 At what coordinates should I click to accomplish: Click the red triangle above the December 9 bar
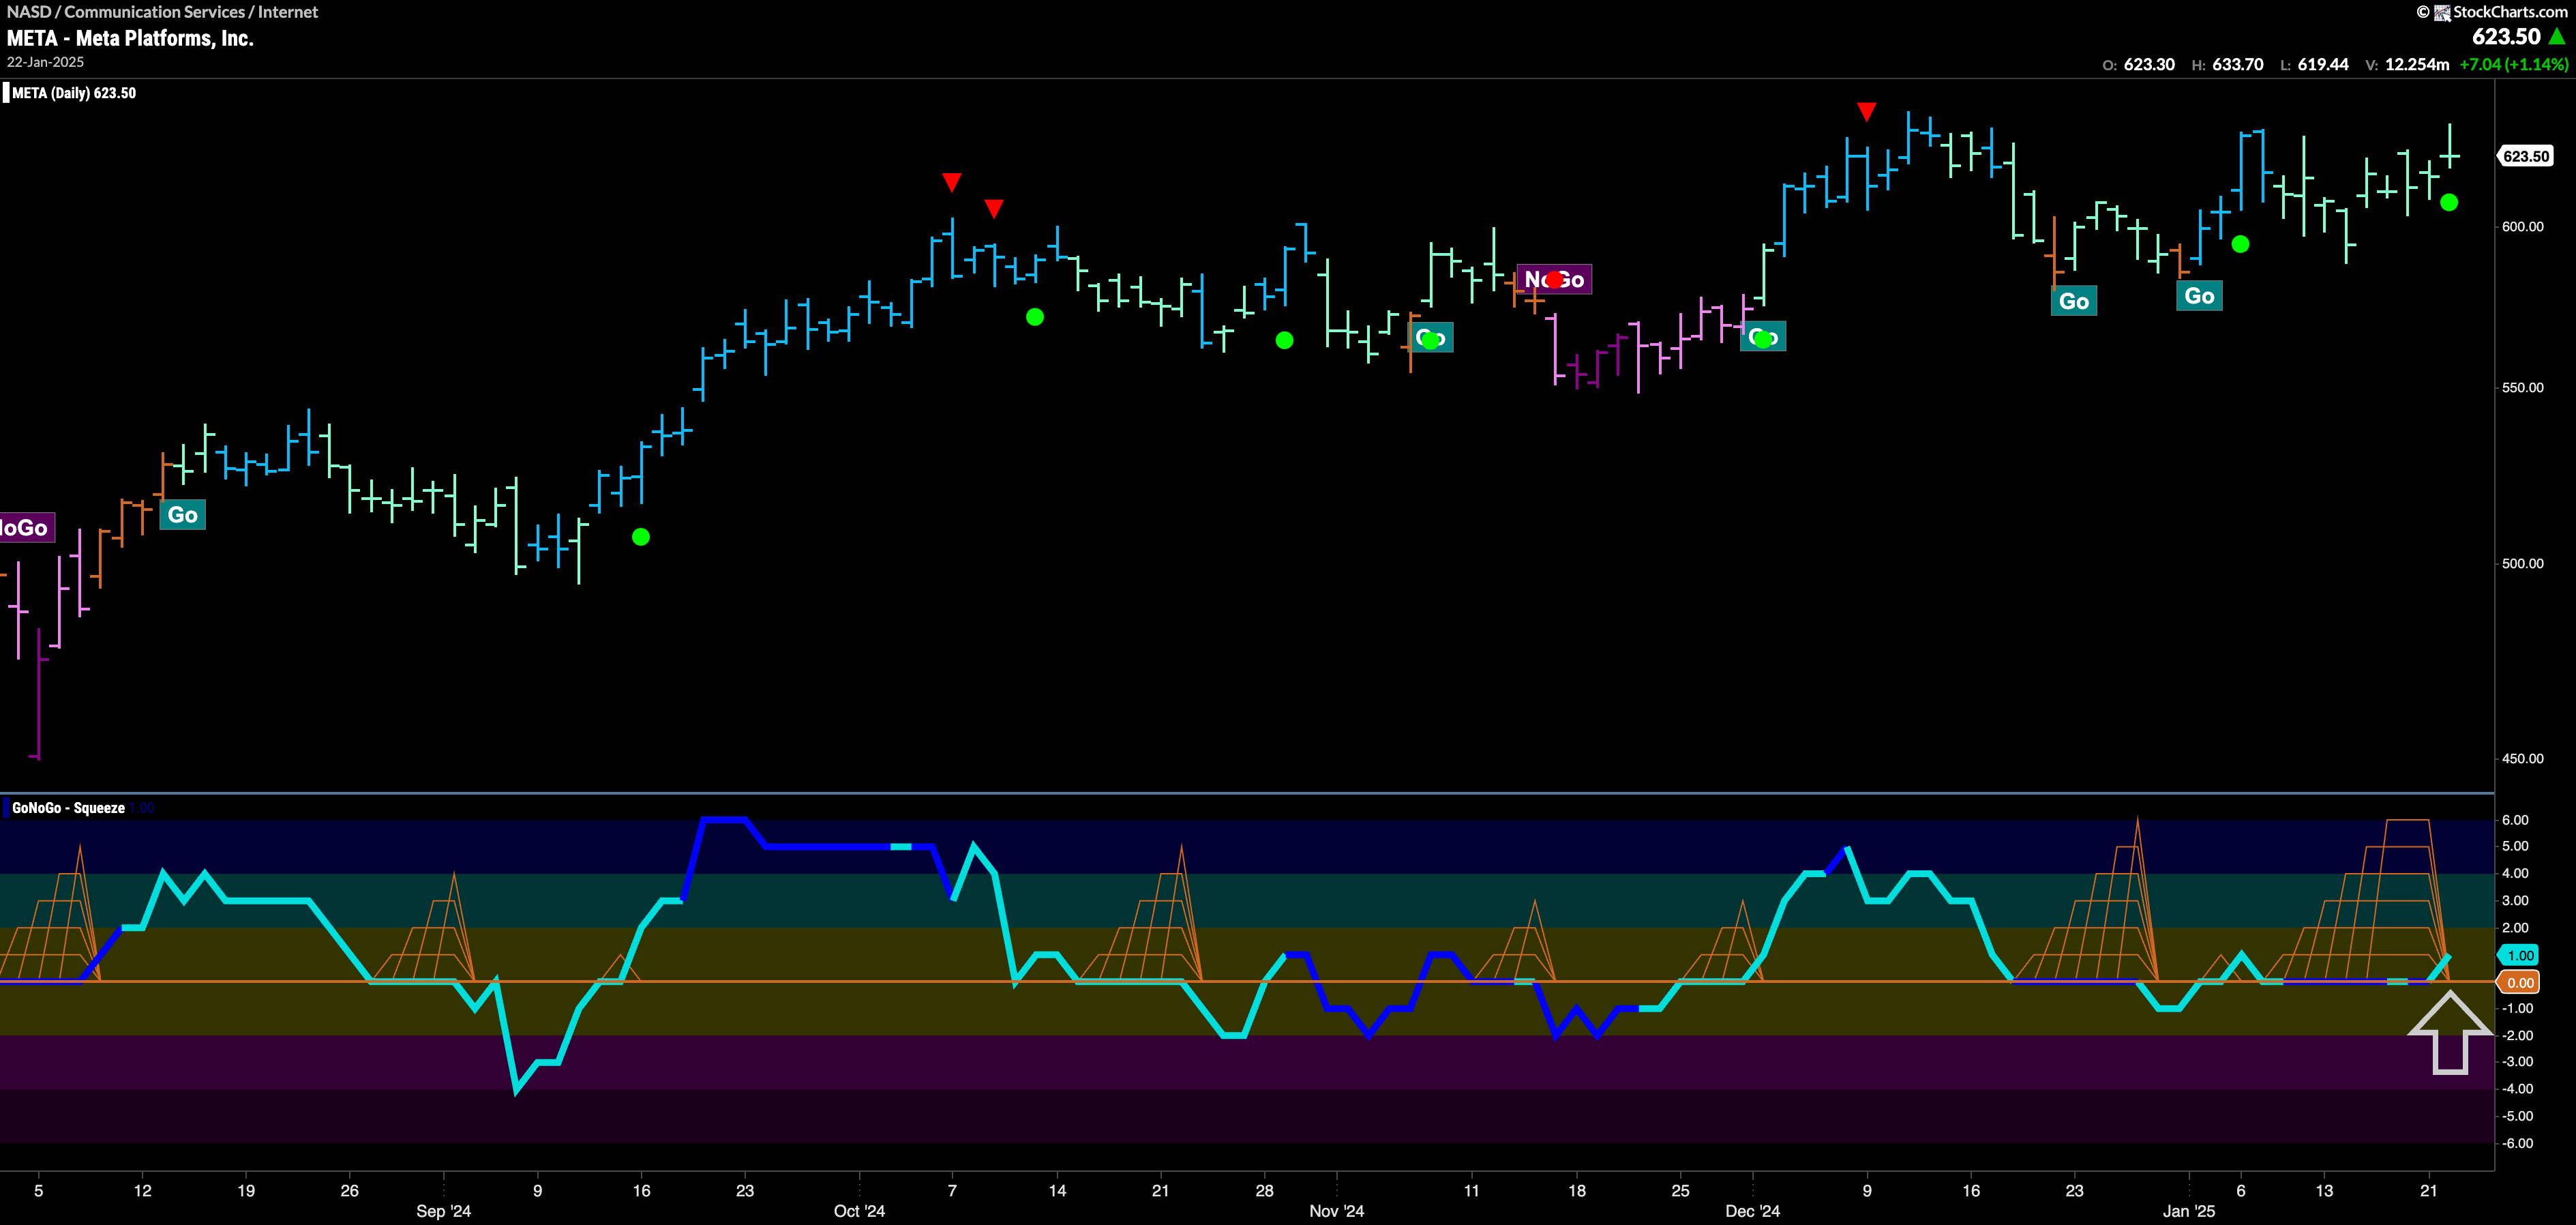(1866, 111)
